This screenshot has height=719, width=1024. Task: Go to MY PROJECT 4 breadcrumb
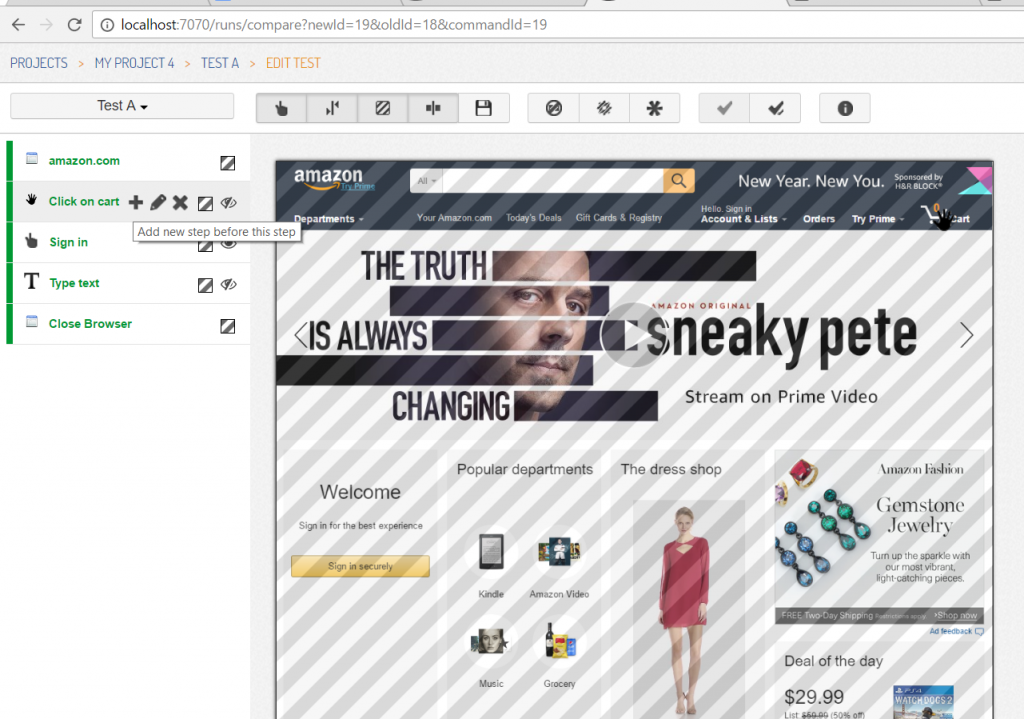click(134, 63)
